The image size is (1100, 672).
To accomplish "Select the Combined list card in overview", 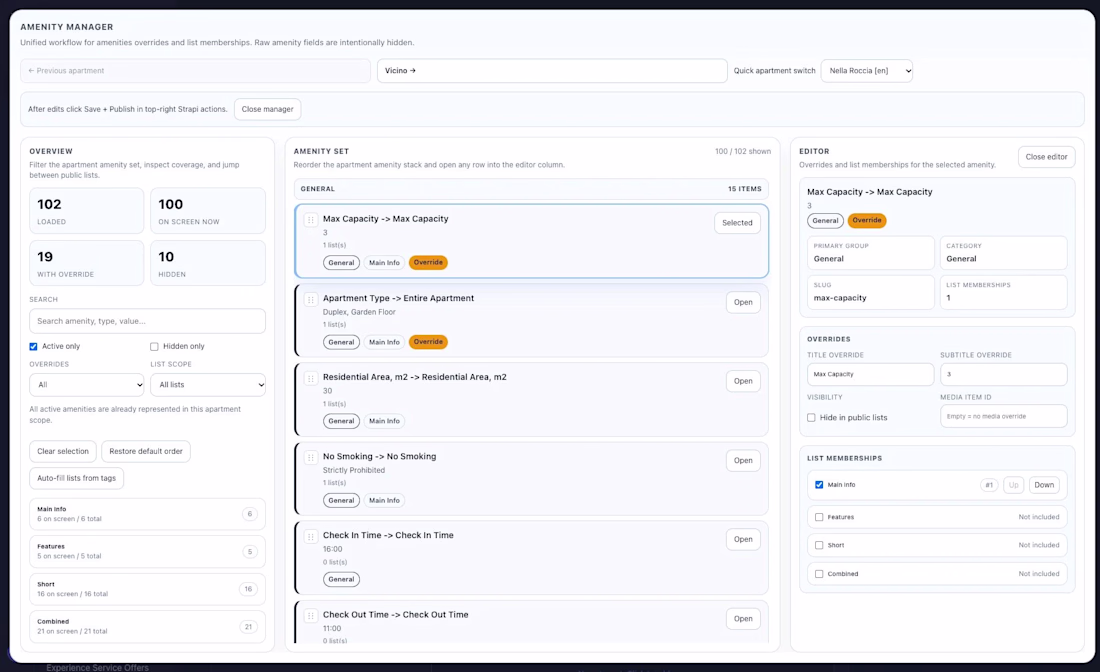I will 147,626.
